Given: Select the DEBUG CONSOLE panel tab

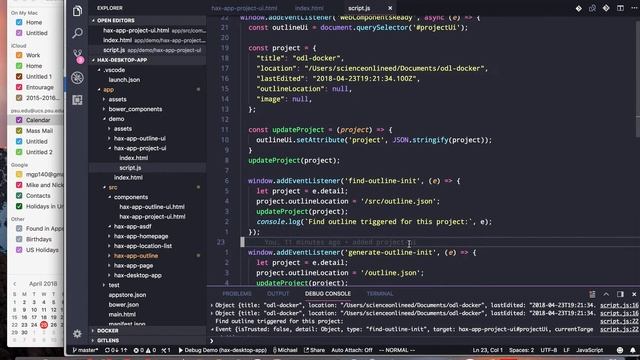Looking at the screenshot, I should click(x=327, y=293).
